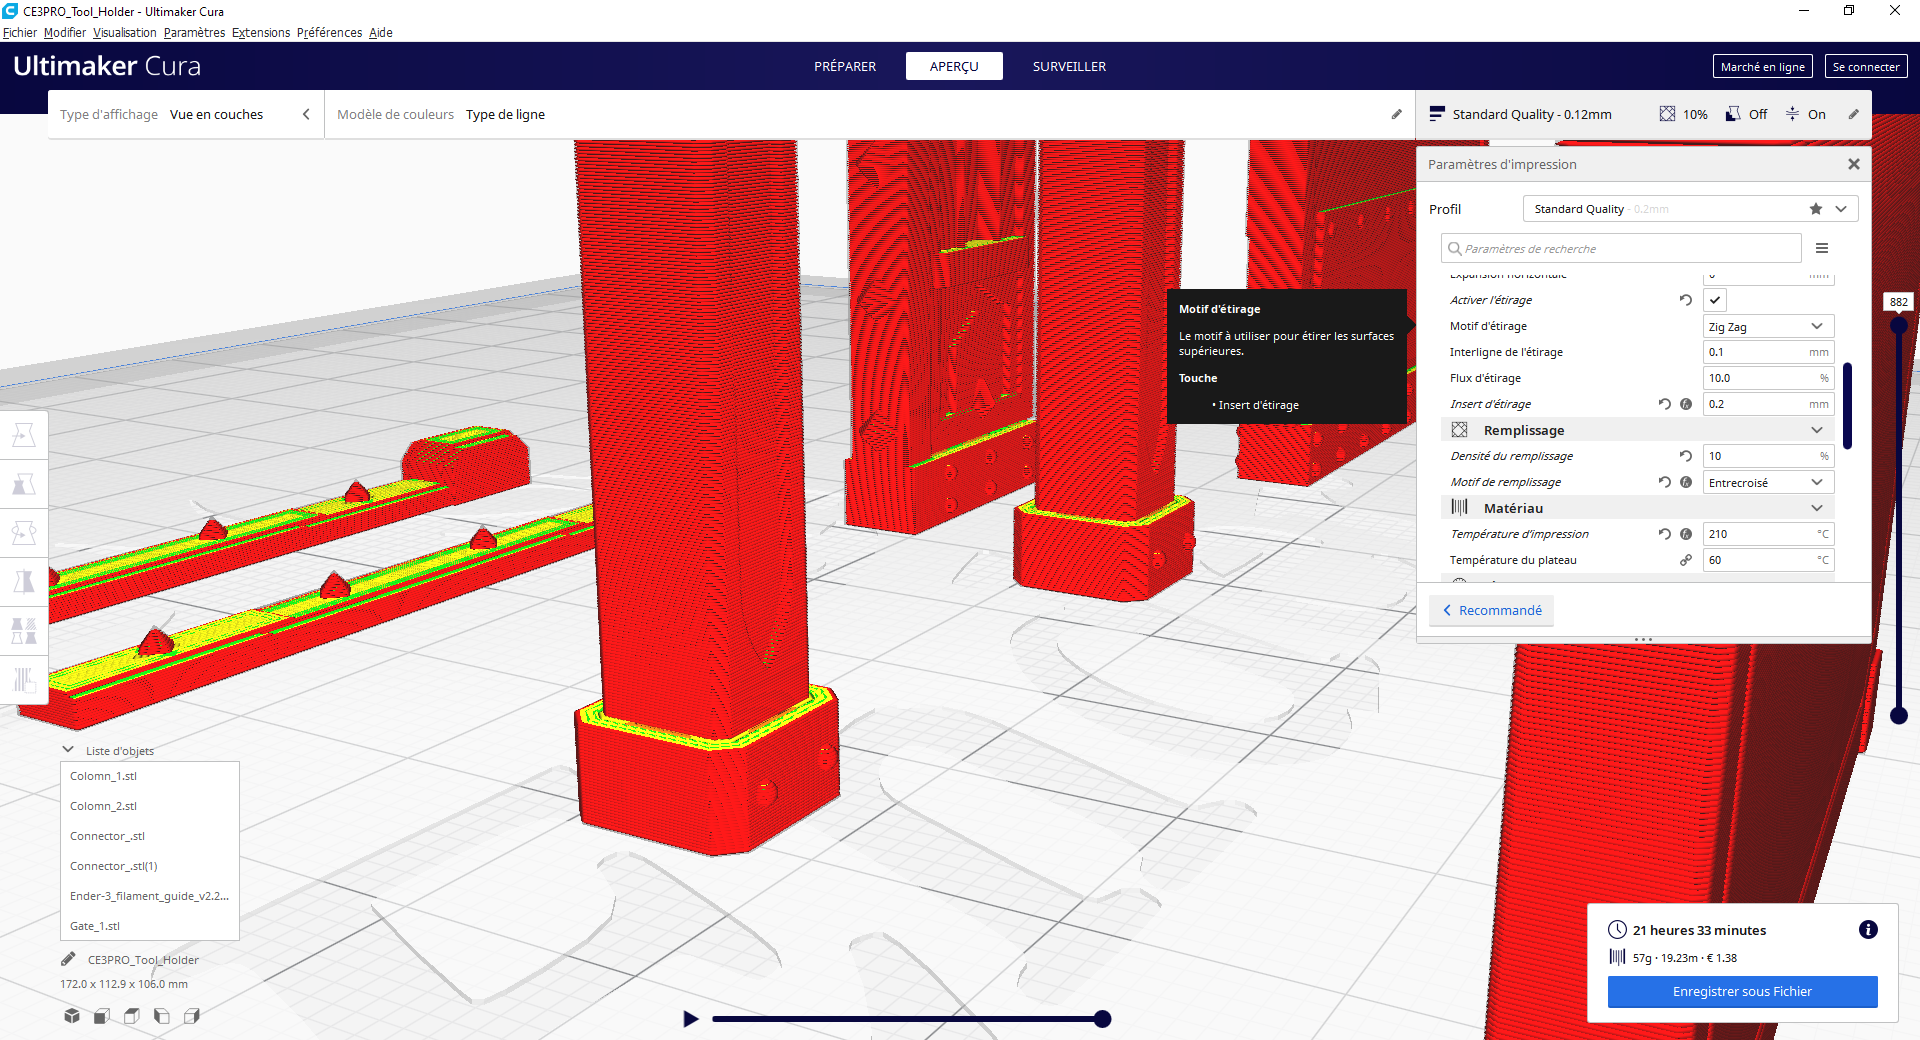The image size is (1920, 1040).
Task: Show formula info for Insert d'étirage
Action: (x=1686, y=404)
